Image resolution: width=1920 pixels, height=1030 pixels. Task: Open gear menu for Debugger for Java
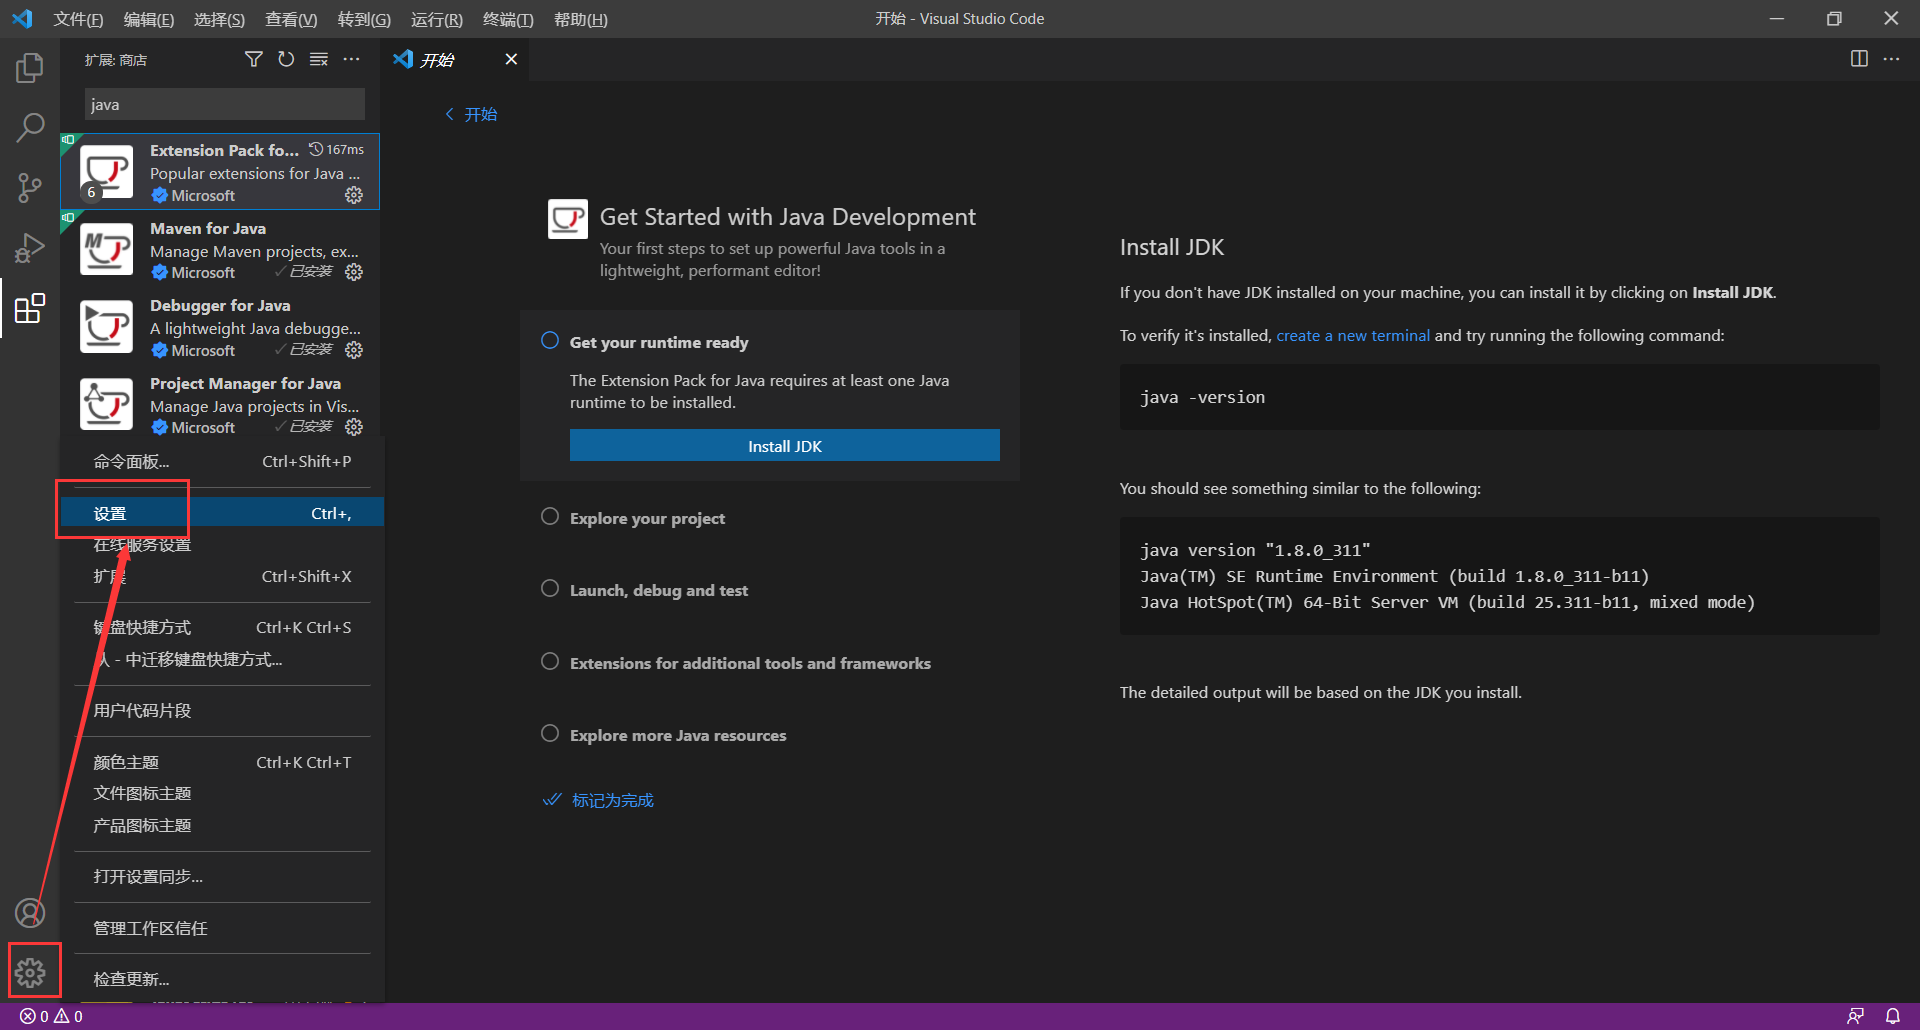tap(354, 350)
